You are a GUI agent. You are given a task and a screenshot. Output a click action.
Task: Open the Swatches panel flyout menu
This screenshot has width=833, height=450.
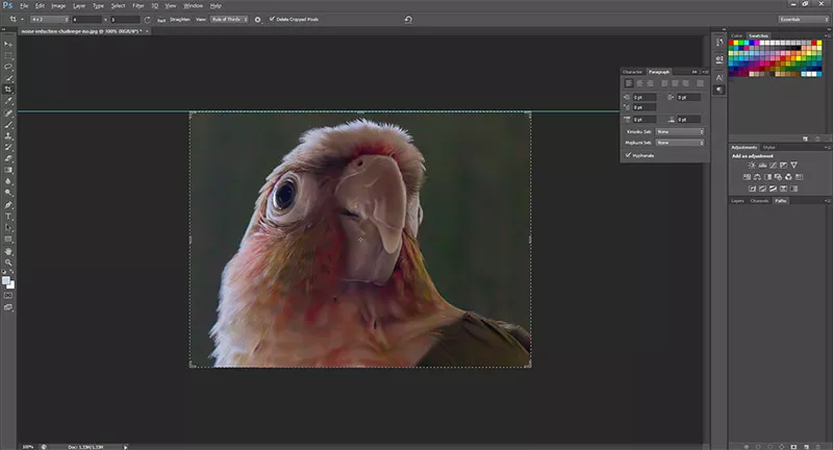point(827,36)
